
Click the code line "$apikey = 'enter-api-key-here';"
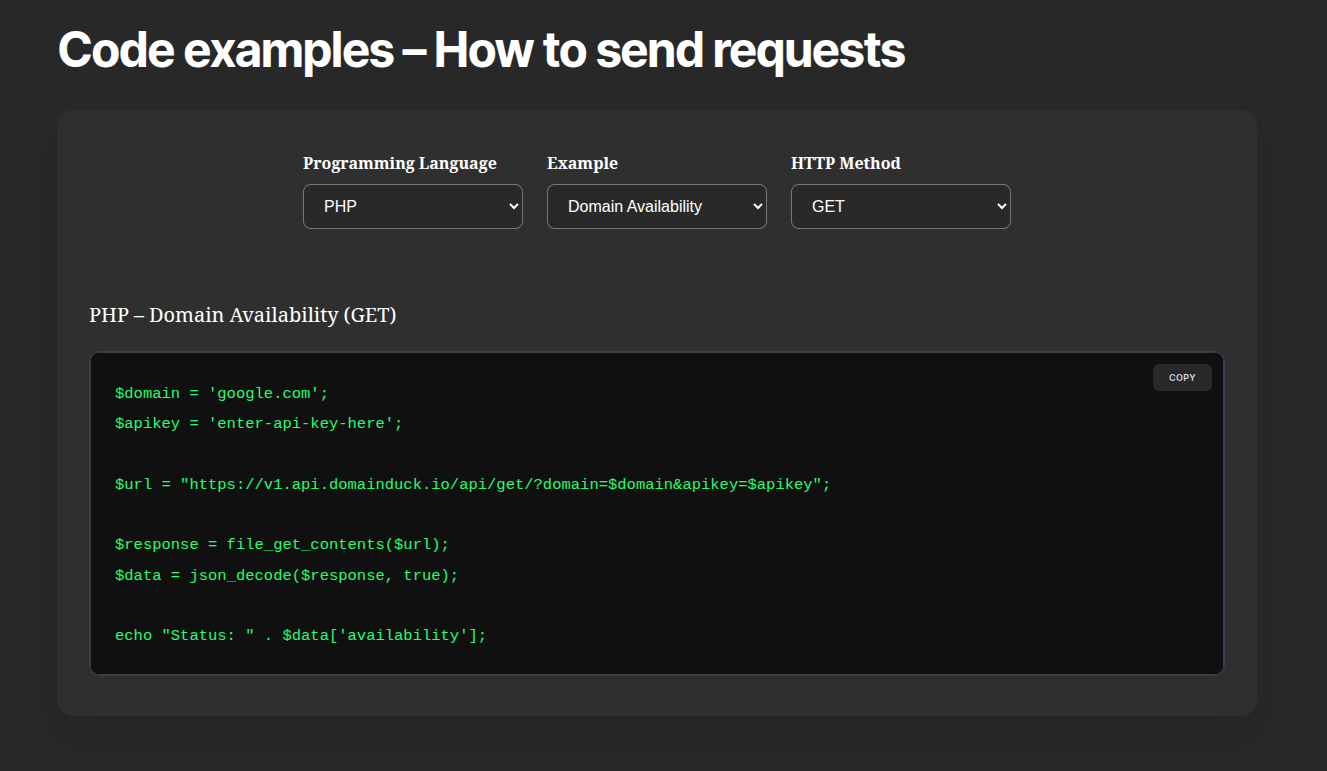tap(259, 423)
